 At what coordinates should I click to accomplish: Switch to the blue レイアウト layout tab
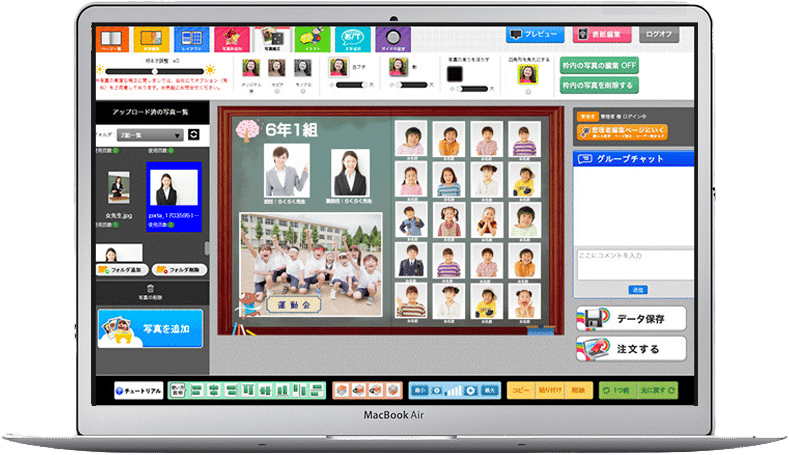pos(191,39)
